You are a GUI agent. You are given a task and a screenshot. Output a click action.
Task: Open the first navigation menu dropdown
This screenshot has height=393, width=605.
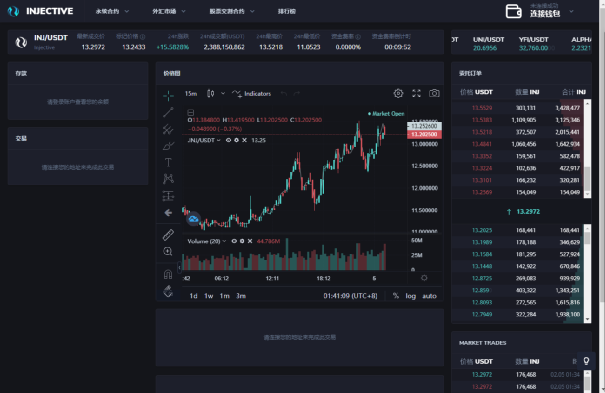pos(112,12)
